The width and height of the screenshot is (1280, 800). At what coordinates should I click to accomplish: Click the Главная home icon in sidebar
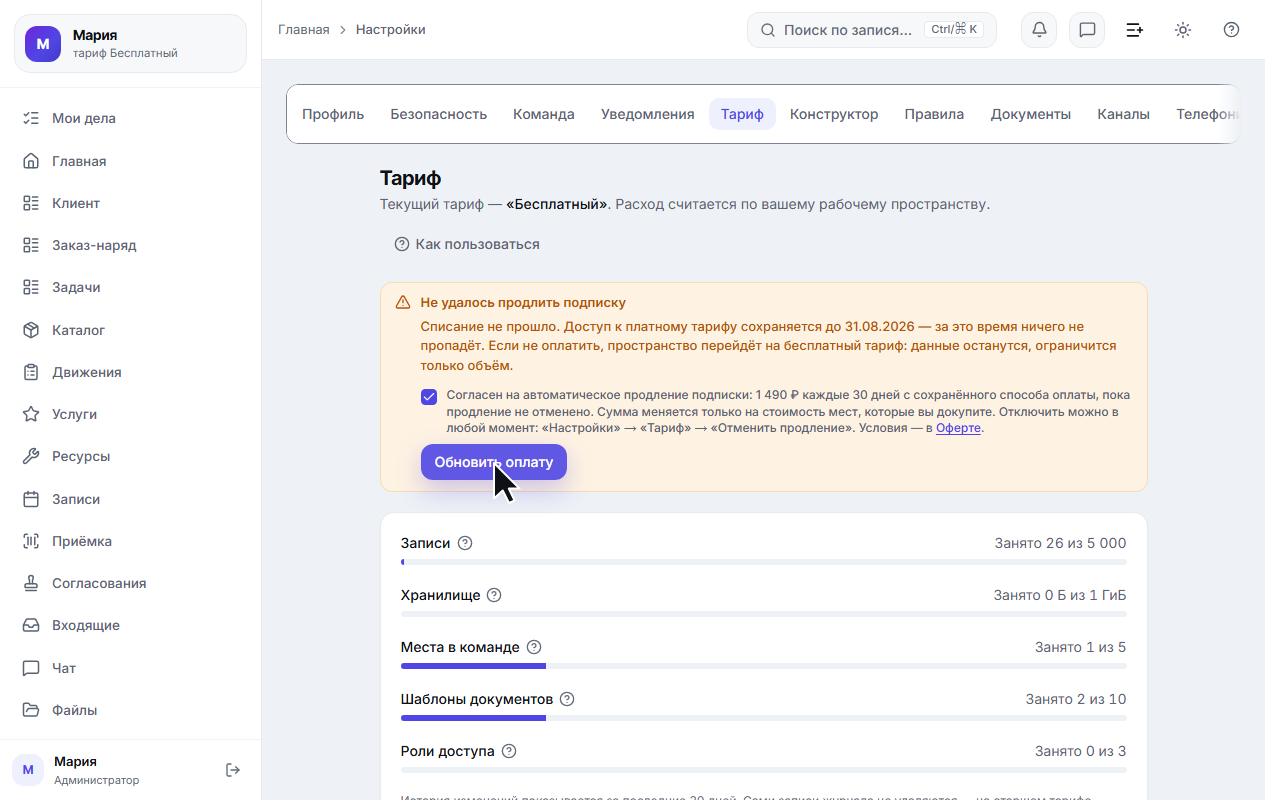click(31, 161)
